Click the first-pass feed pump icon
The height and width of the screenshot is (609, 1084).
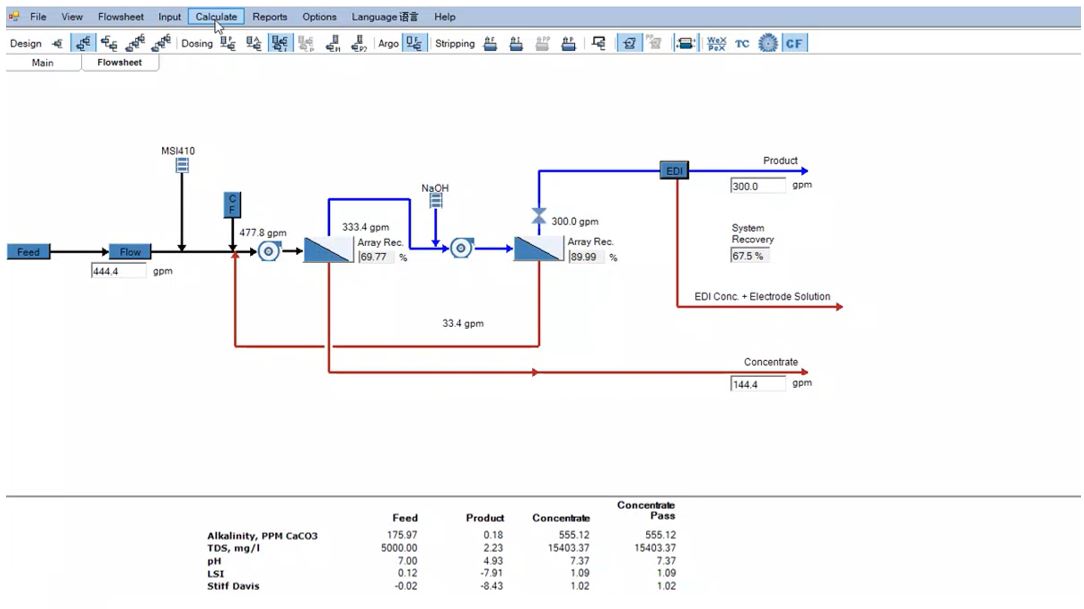pos(269,251)
